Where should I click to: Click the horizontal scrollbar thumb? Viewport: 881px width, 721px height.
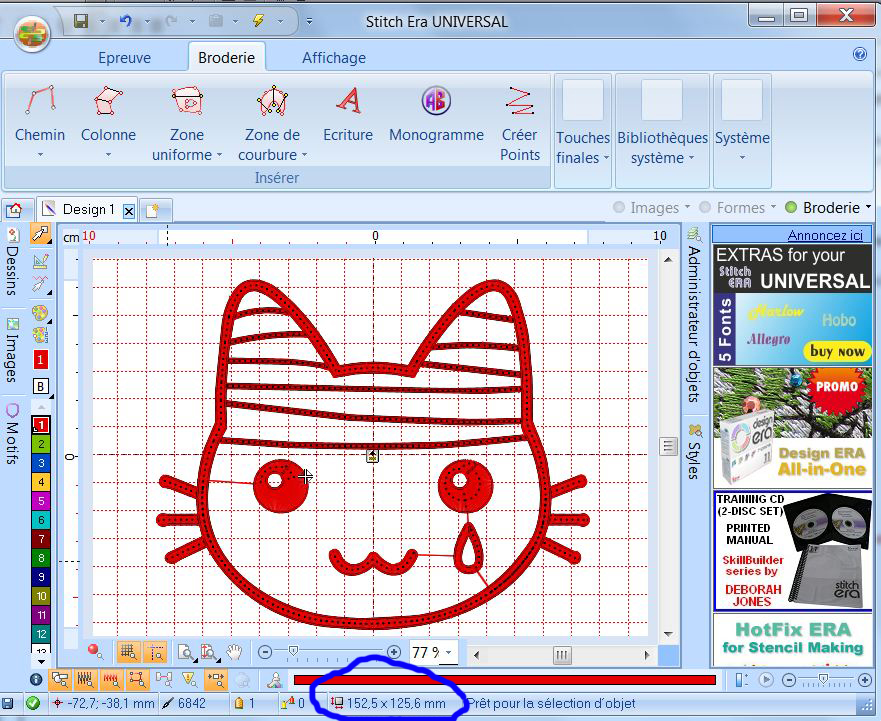click(x=561, y=655)
